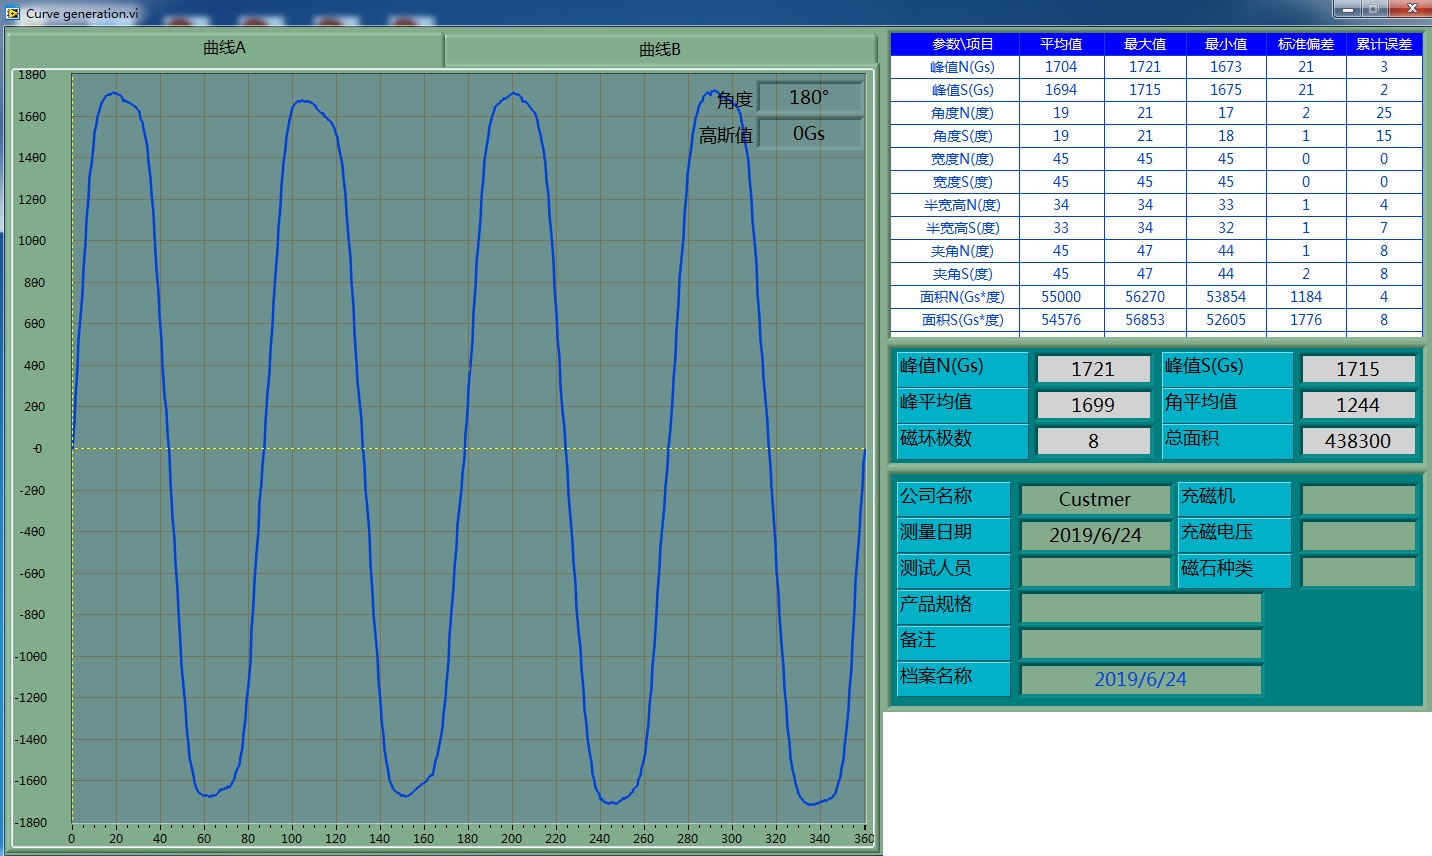Click the 峰值N(Gs) value field 1721
The height and width of the screenshot is (856, 1432).
(x=1093, y=369)
